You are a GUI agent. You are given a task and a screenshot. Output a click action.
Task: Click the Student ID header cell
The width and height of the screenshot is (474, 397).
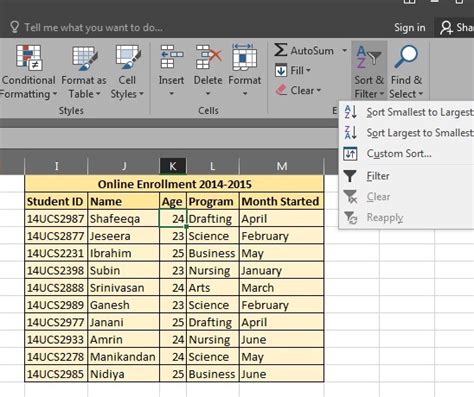[56, 201]
